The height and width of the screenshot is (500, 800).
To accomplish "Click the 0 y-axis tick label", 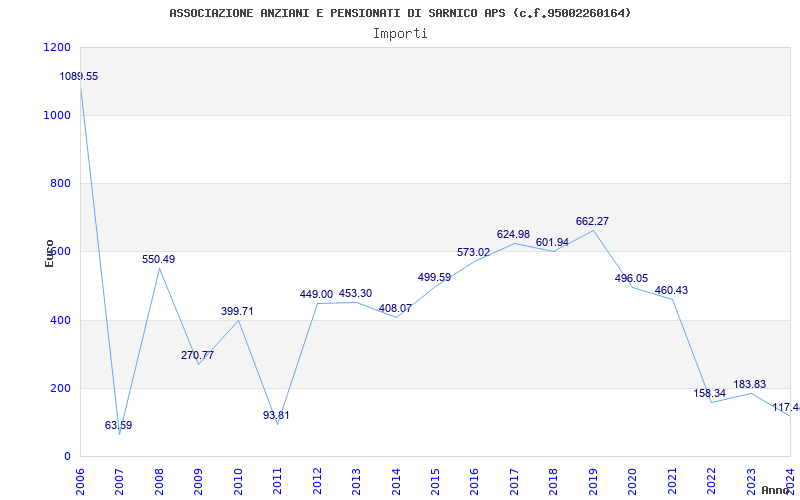I will tap(67, 456).
